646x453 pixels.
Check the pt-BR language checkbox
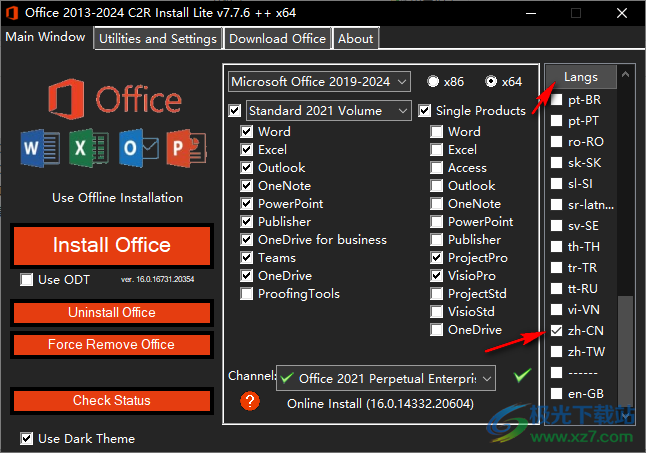coord(557,100)
